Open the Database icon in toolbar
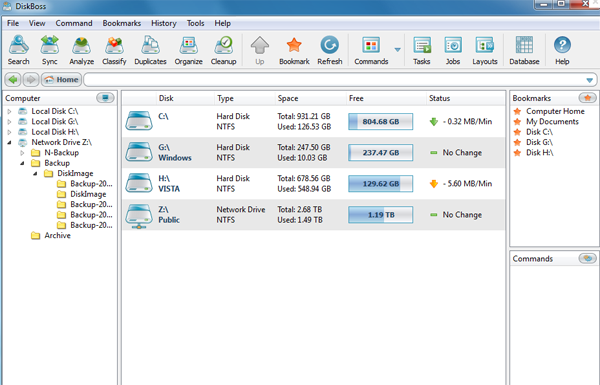600x385 pixels. point(524,50)
